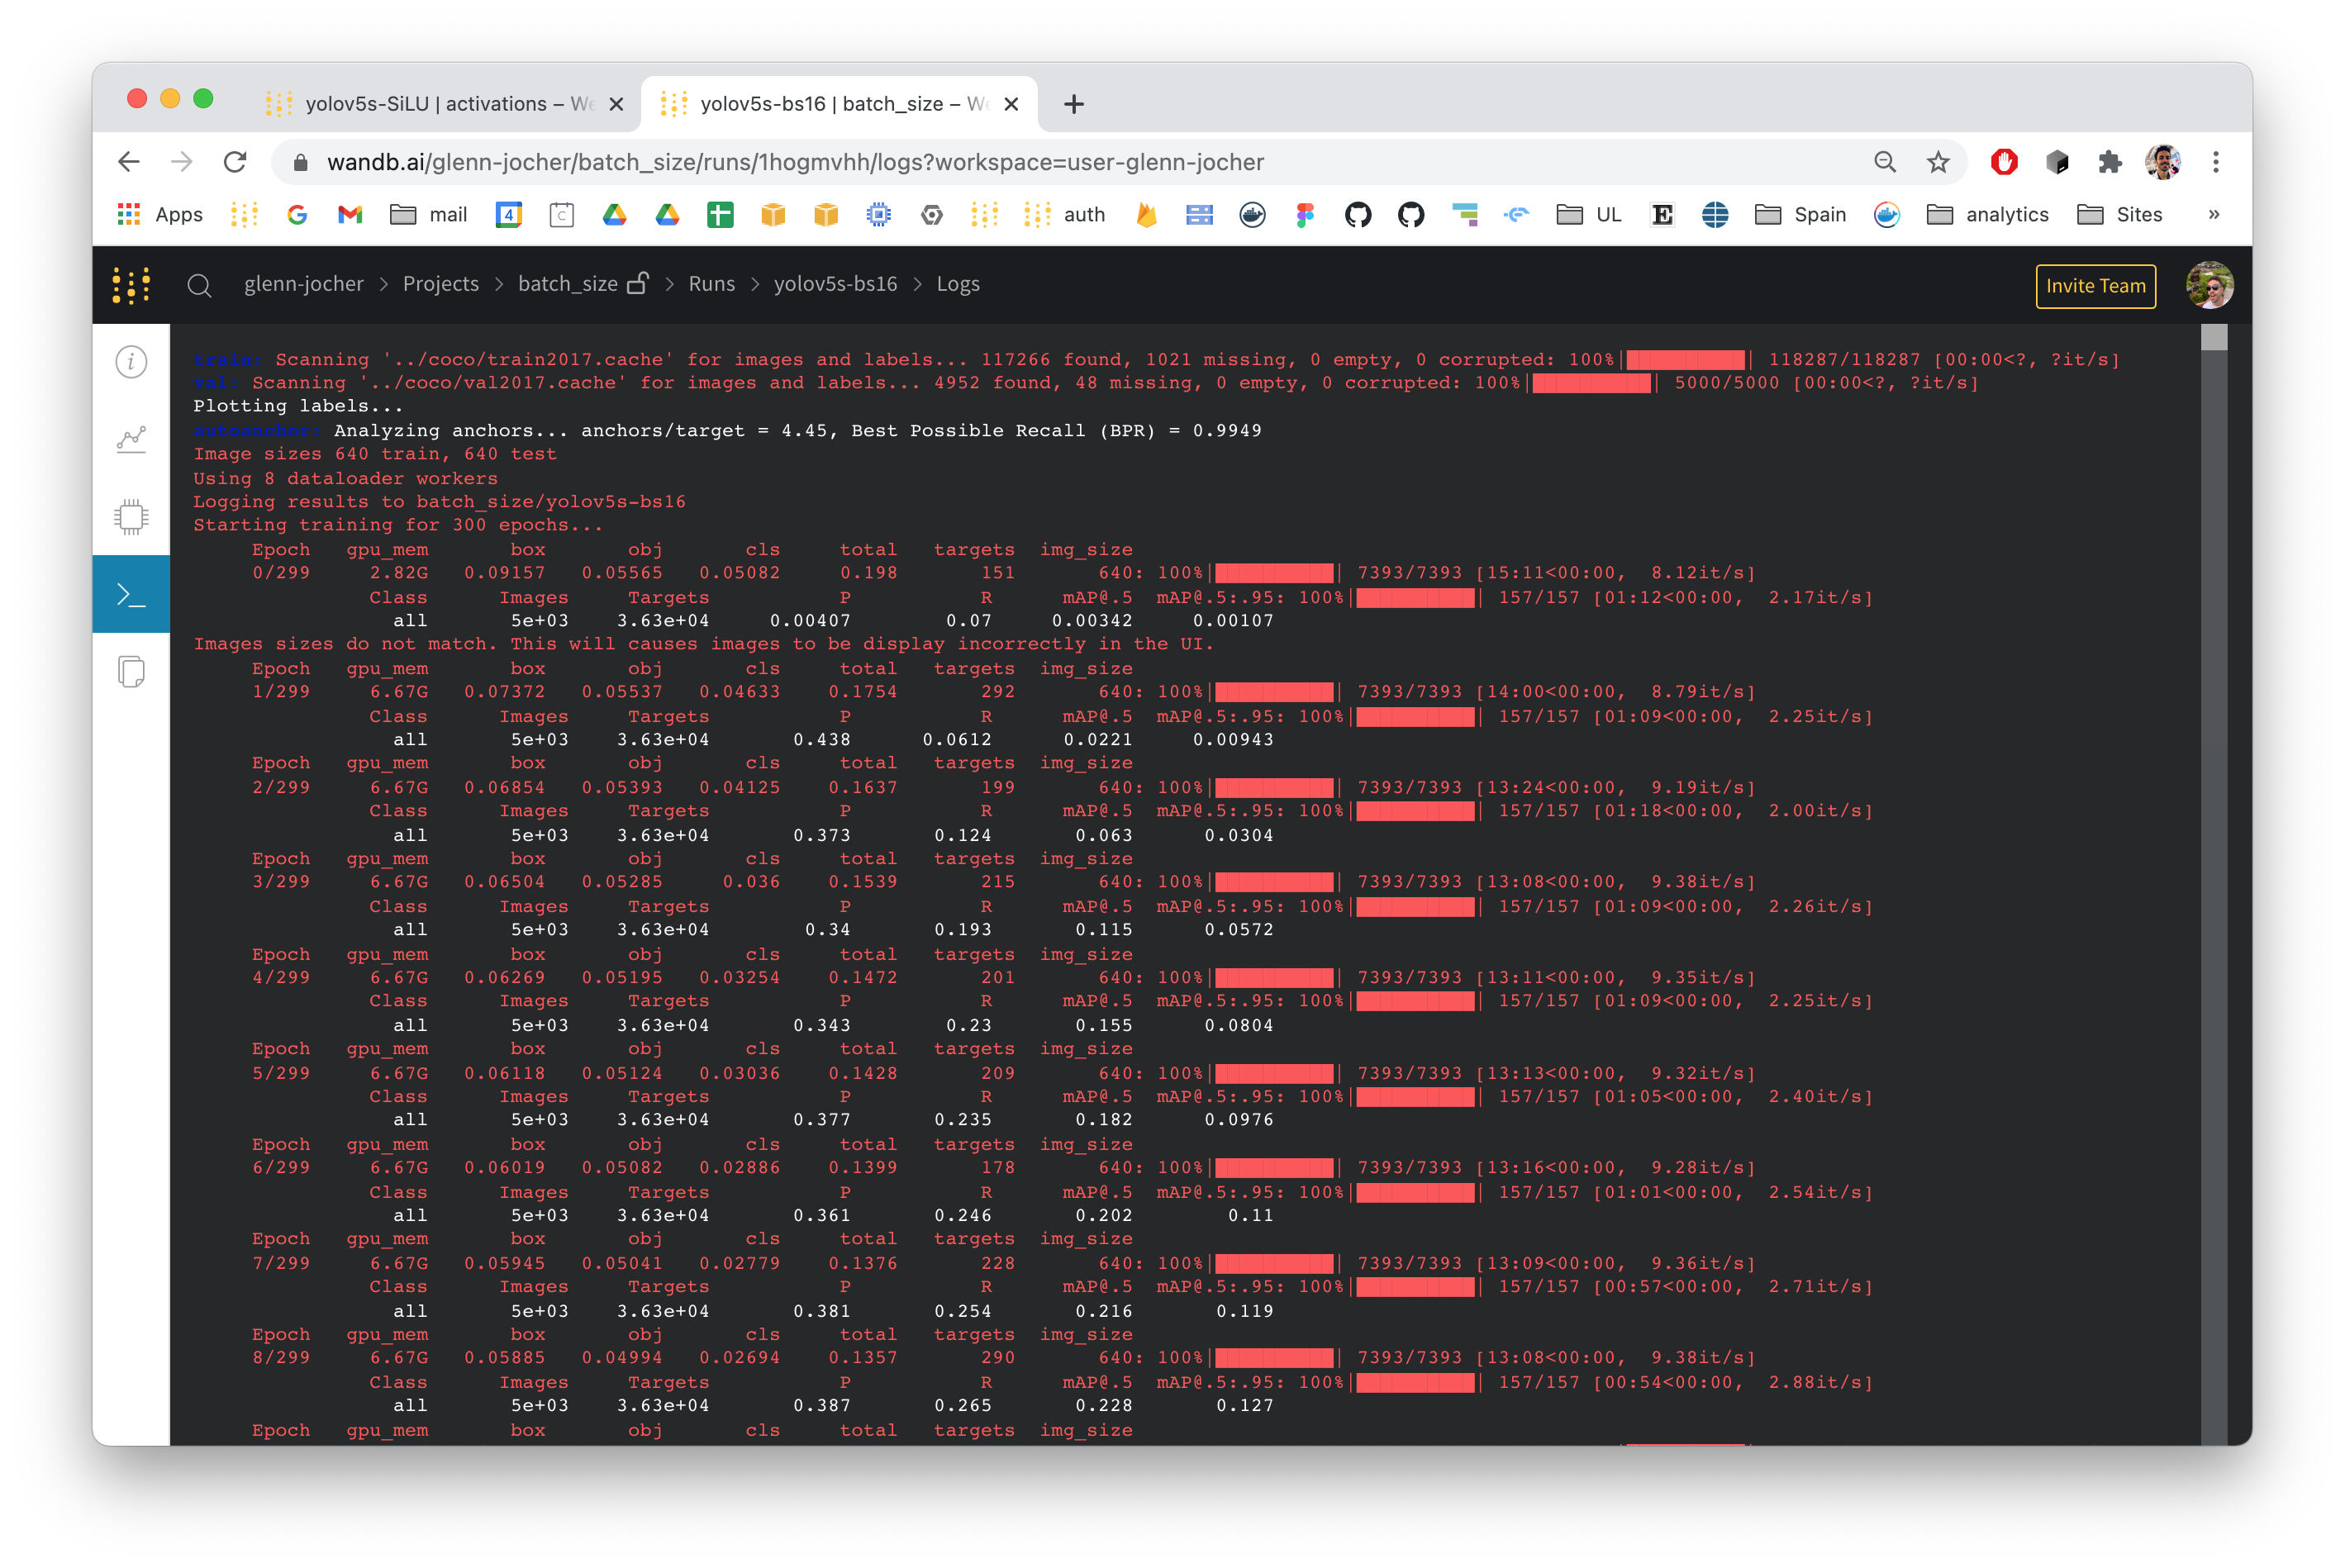2345x1568 pixels.
Task: Show hidden bookmarks with the overflow chevron
Action: click(x=2214, y=214)
